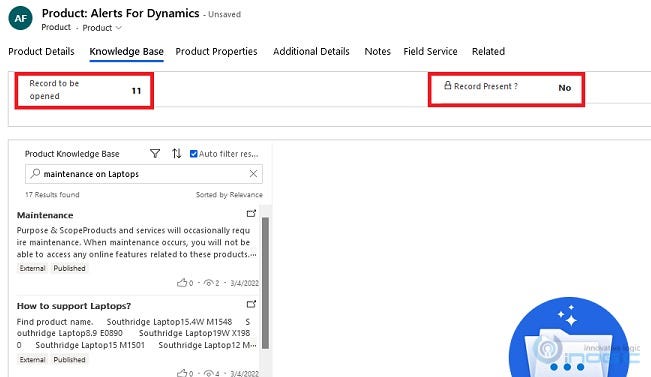The image size is (651, 377).
Task: Open the How to support Laptops? article
Action: 73,306
